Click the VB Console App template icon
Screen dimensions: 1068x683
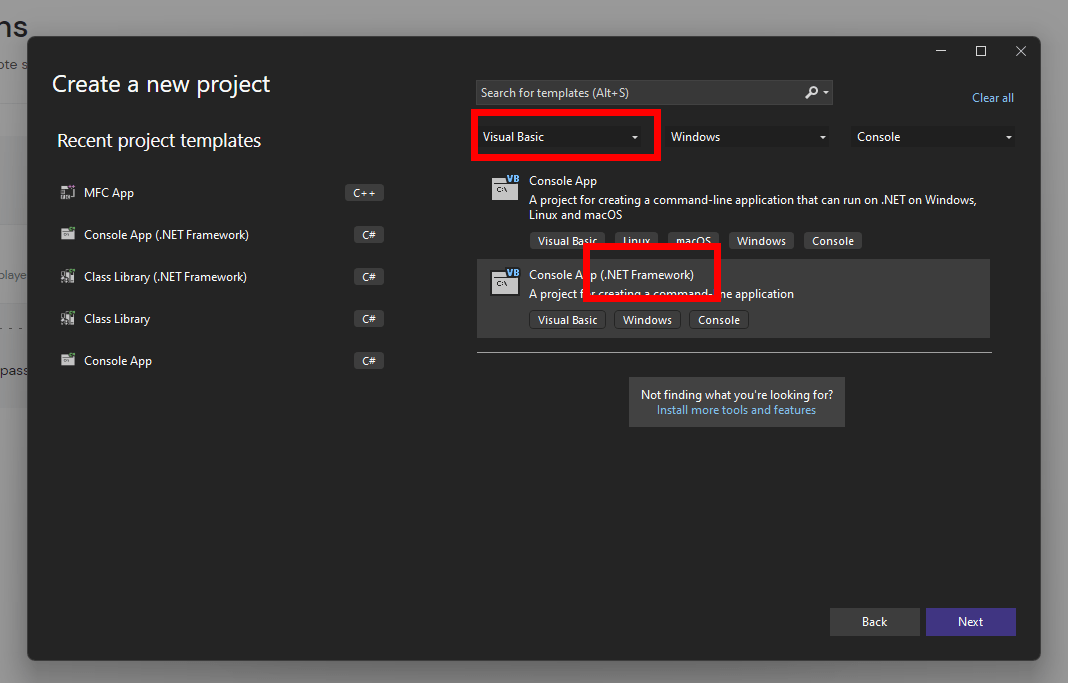click(x=505, y=188)
